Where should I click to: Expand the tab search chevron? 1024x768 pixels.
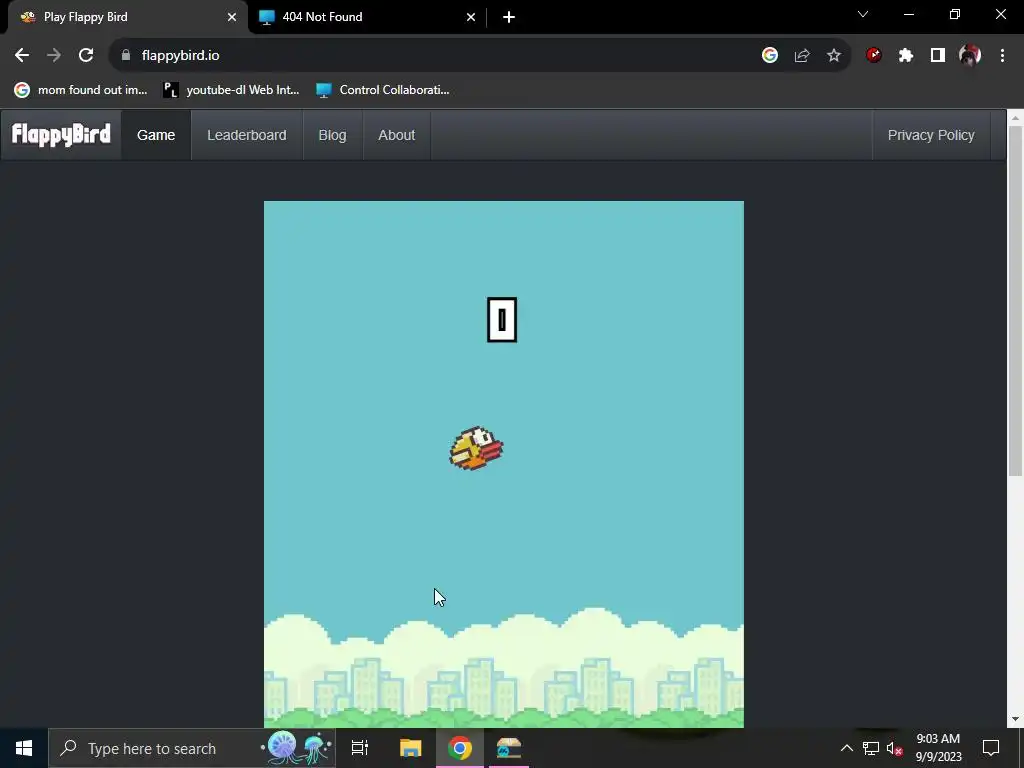coord(863,14)
